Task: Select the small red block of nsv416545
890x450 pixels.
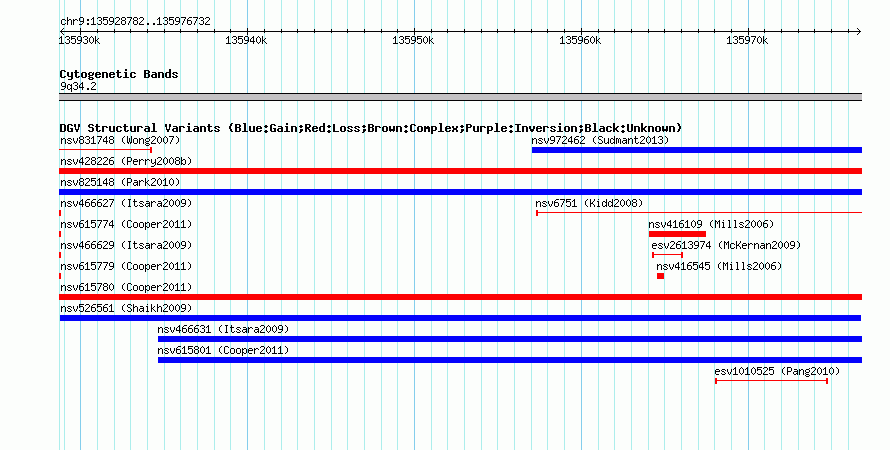Action: point(661,276)
